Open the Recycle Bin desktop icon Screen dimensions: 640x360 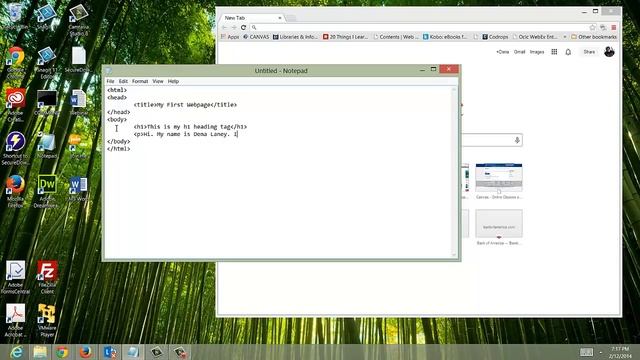pos(16,16)
